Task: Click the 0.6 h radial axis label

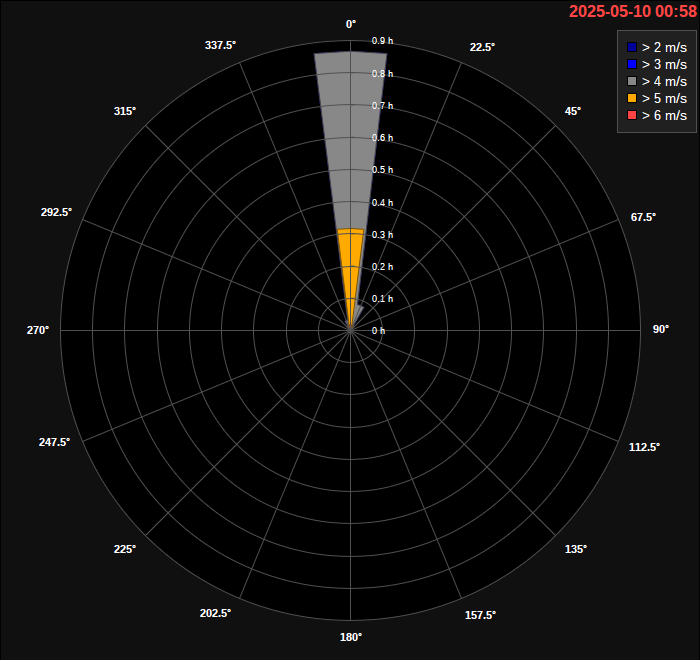Action: click(383, 138)
